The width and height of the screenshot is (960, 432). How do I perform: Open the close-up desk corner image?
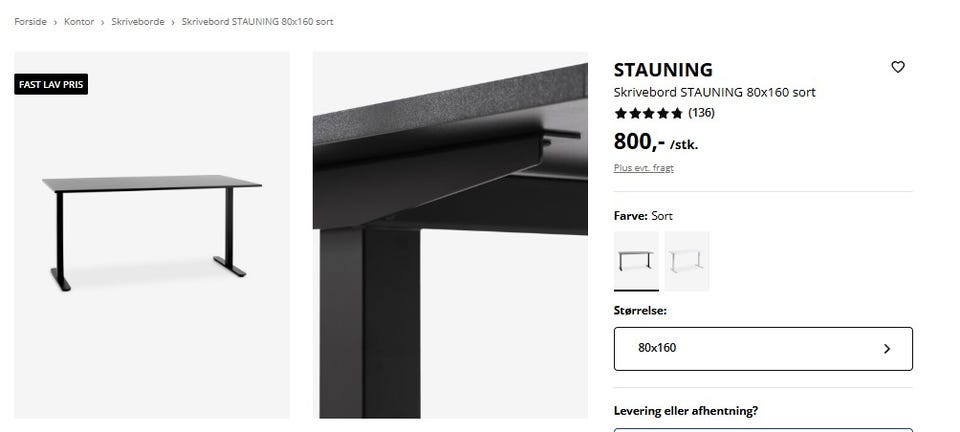point(450,235)
